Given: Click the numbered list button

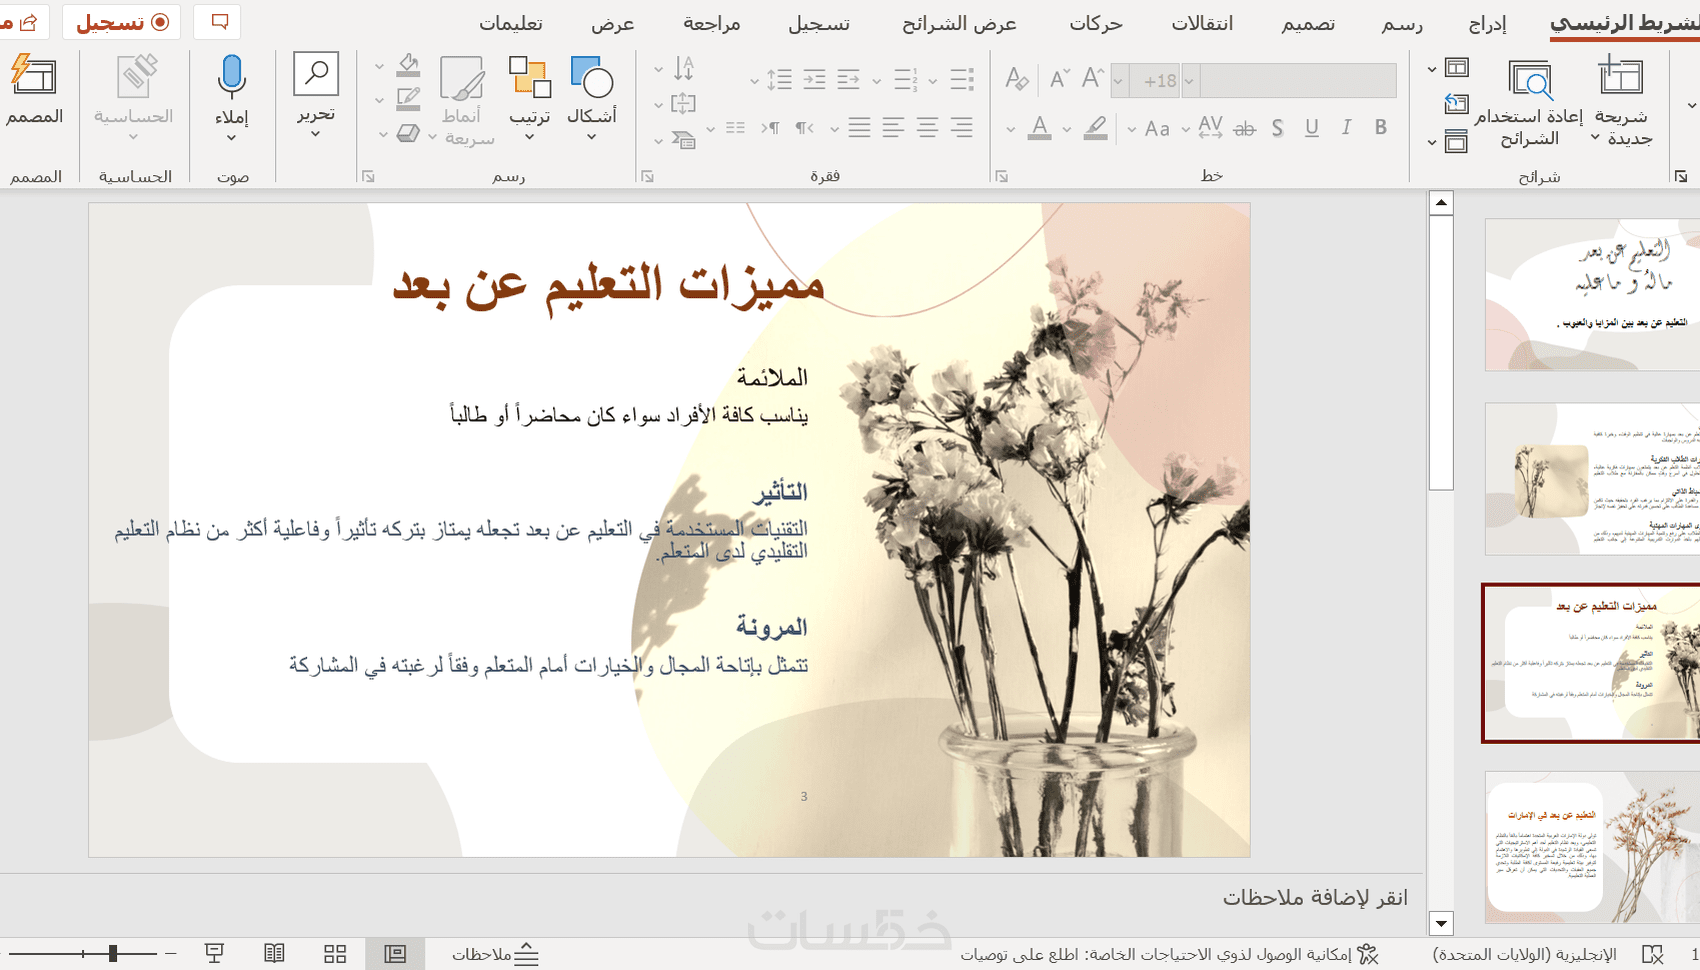Looking at the screenshot, I should (x=906, y=79).
